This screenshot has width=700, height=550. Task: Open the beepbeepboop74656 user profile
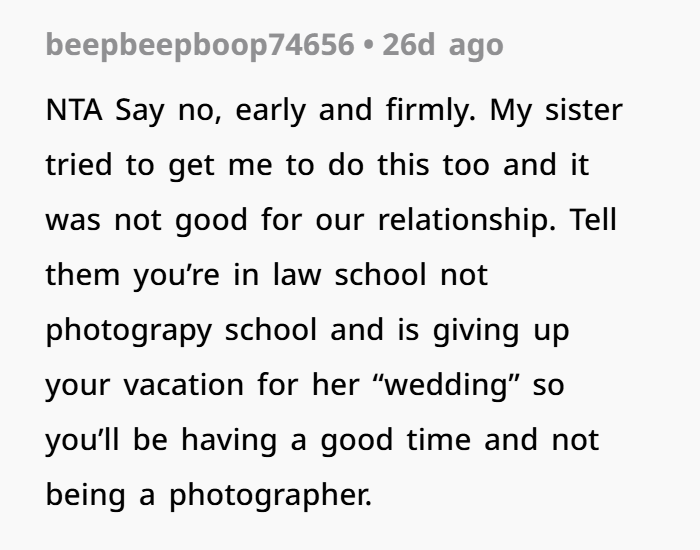coord(200,46)
